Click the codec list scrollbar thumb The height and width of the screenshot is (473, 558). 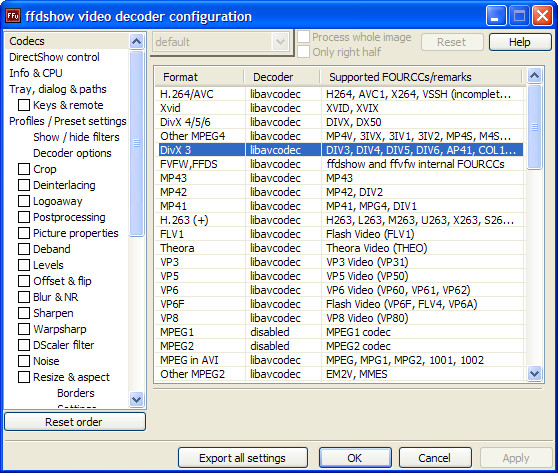[535, 127]
